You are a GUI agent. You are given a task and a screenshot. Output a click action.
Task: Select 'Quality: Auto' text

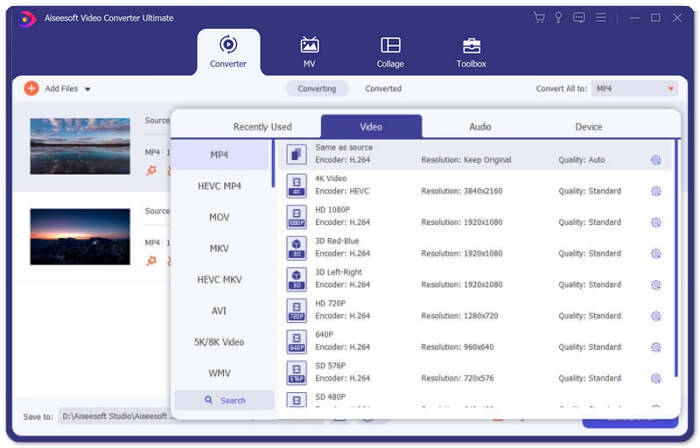[582, 160]
